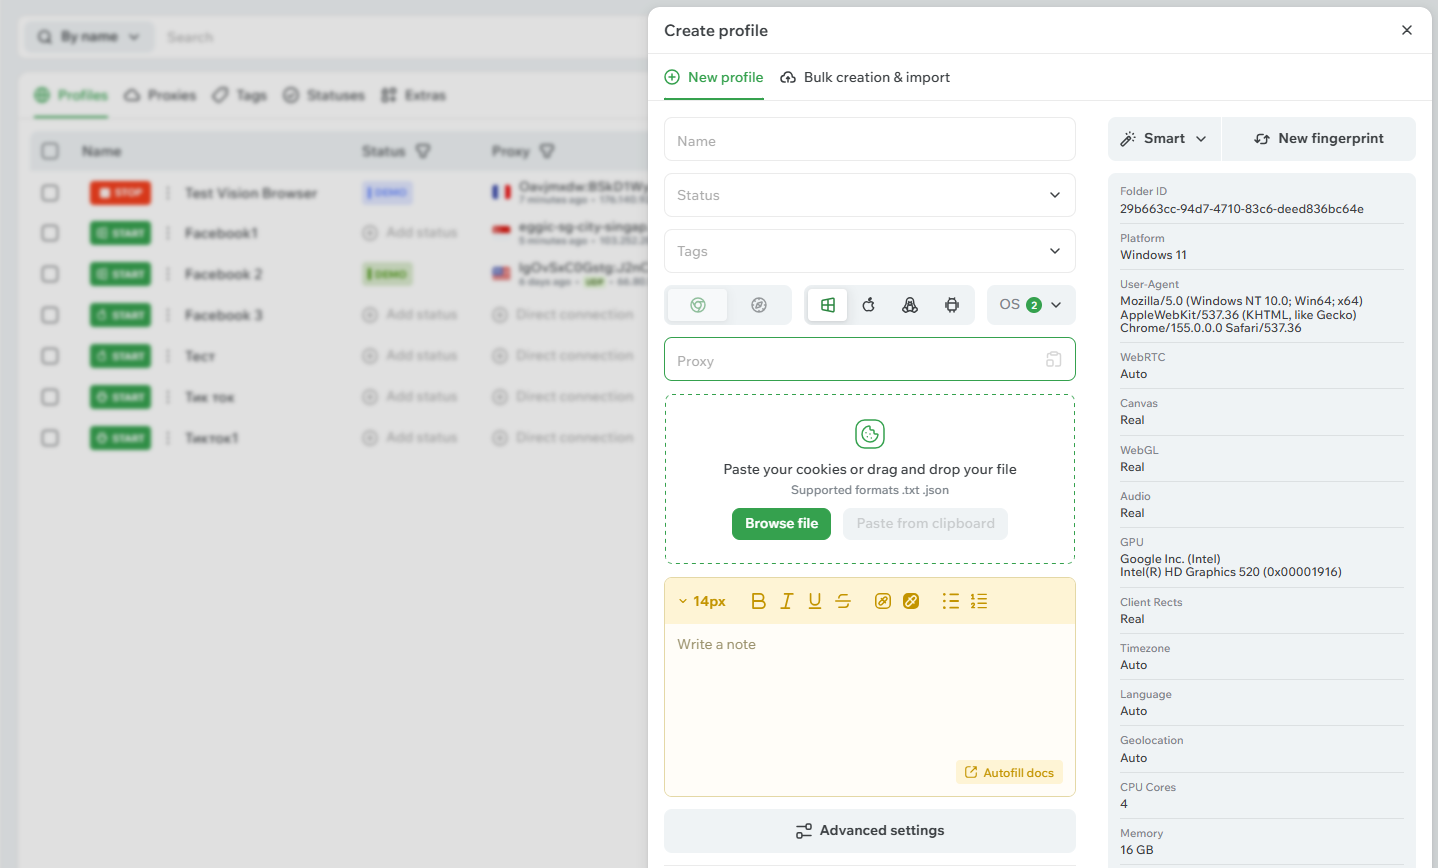
Task: Click the sliders icon on Advanced settings
Action: (x=804, y=831)
